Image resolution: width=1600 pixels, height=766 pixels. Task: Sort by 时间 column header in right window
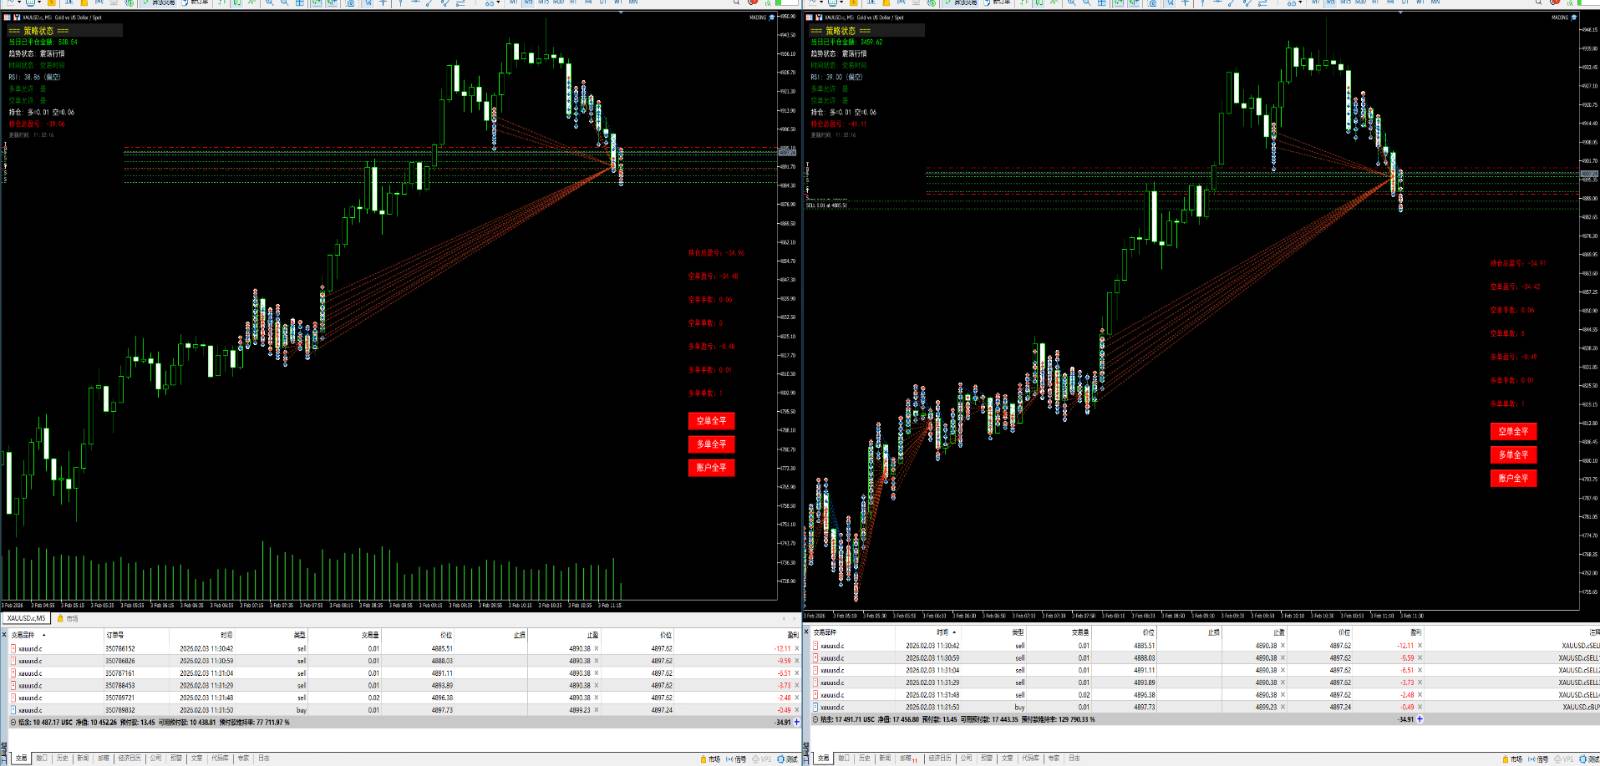942,632
